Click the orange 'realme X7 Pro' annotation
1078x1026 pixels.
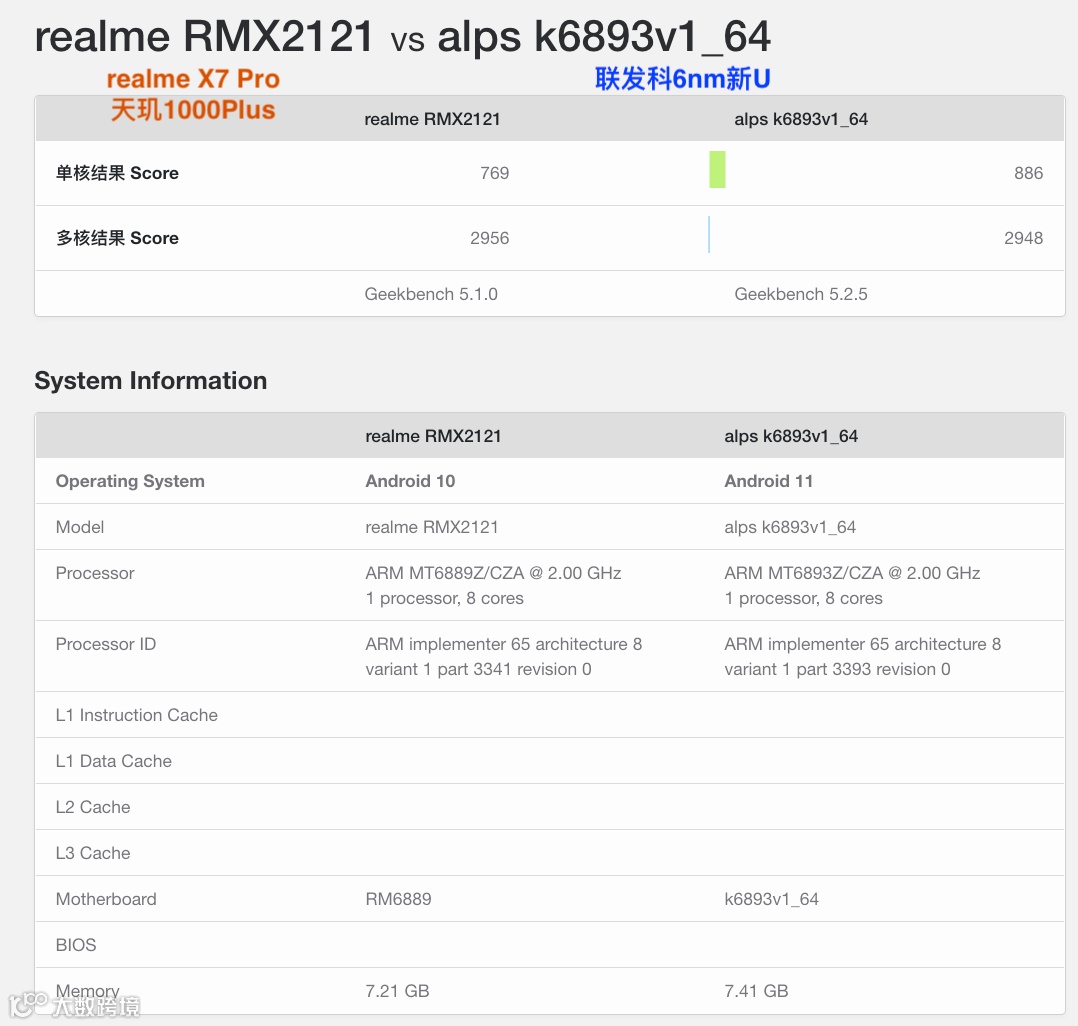coord(193,79)
